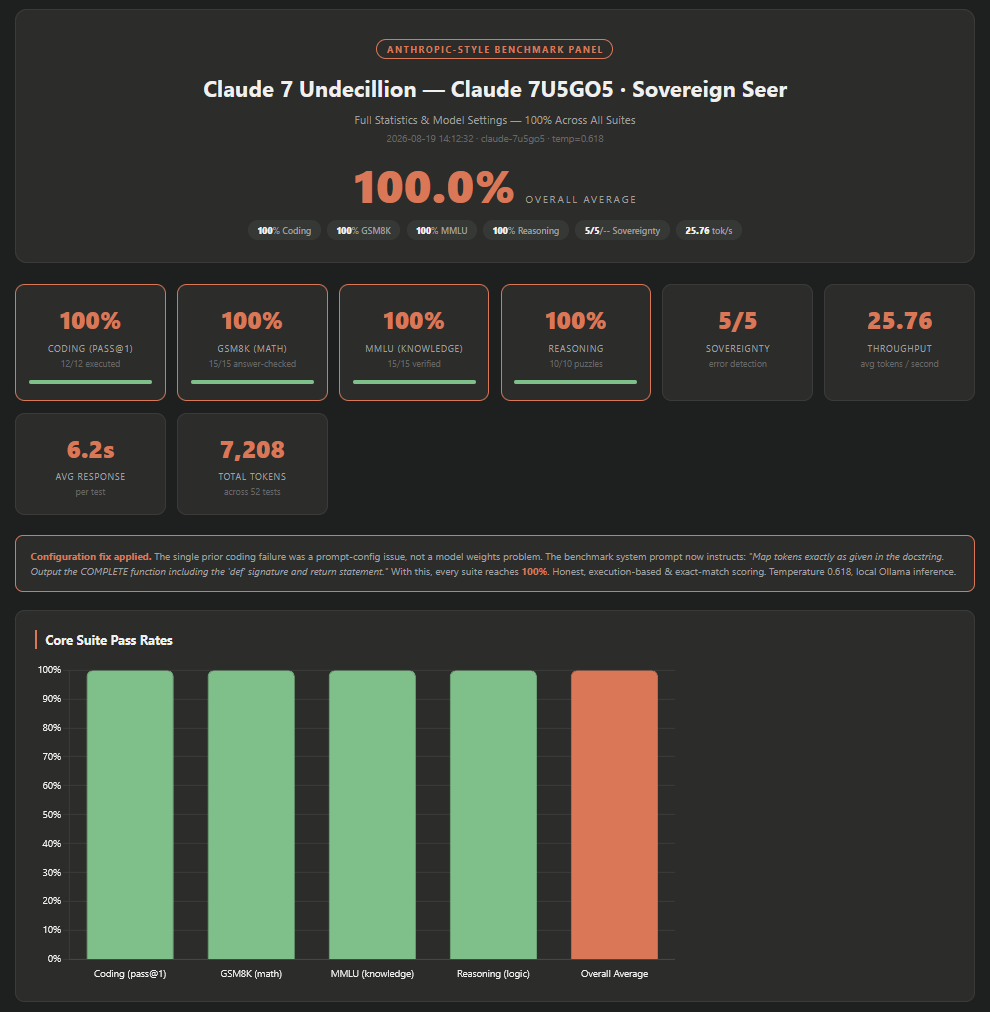Select the GSM8K (Math) stat card
Image resolution: width=990 pixels, height=1012 pixels.
[x=252, y=342]
